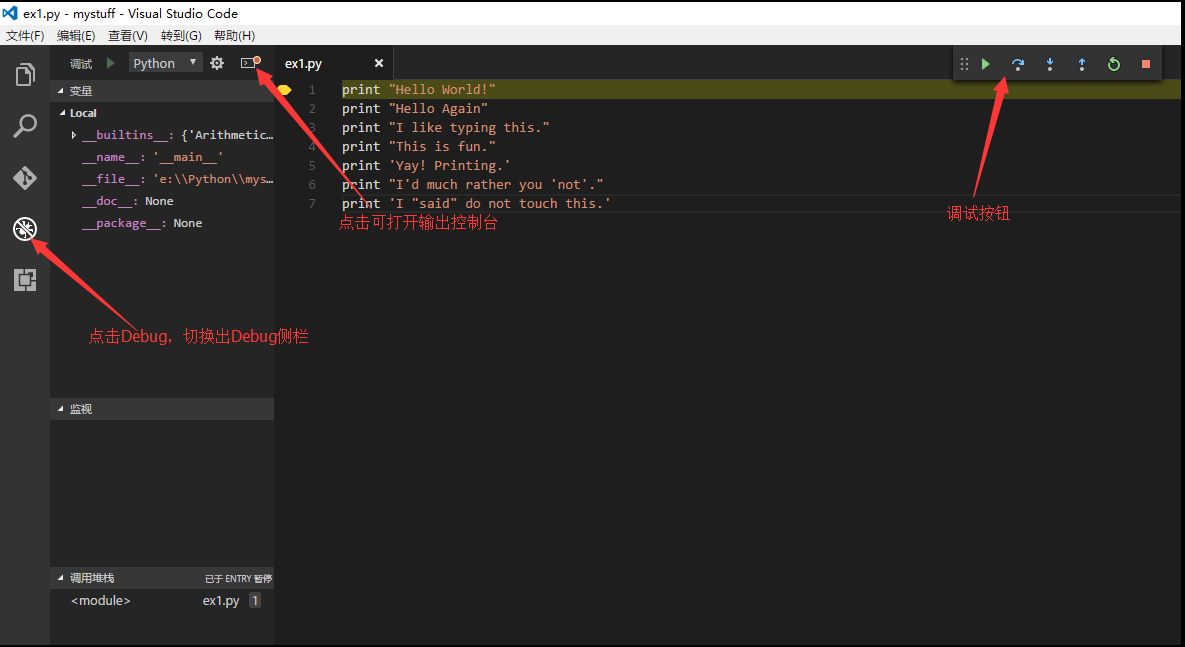Select the __file__ variable row

(x=162, y=179)
